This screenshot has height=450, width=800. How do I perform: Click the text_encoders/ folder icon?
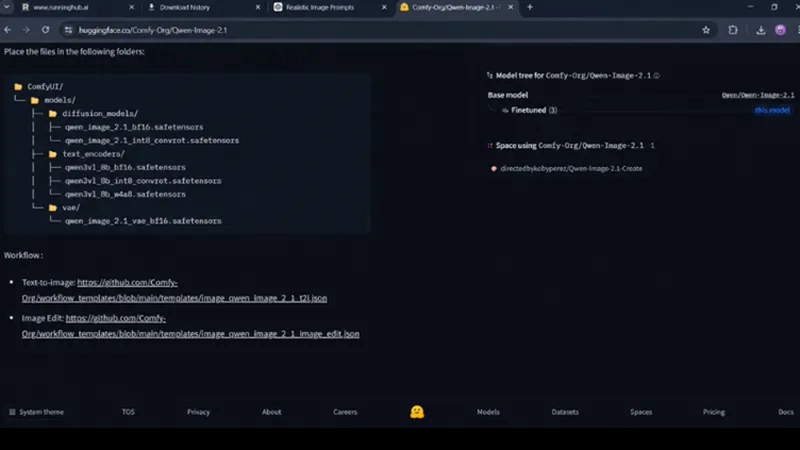(x=53, y=154)
